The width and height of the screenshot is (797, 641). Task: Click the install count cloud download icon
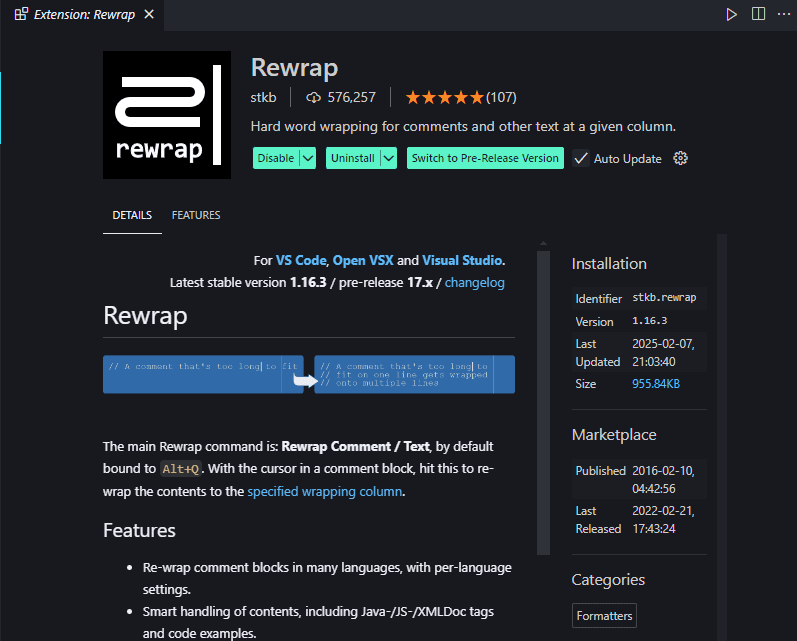[x=313, y=98]
